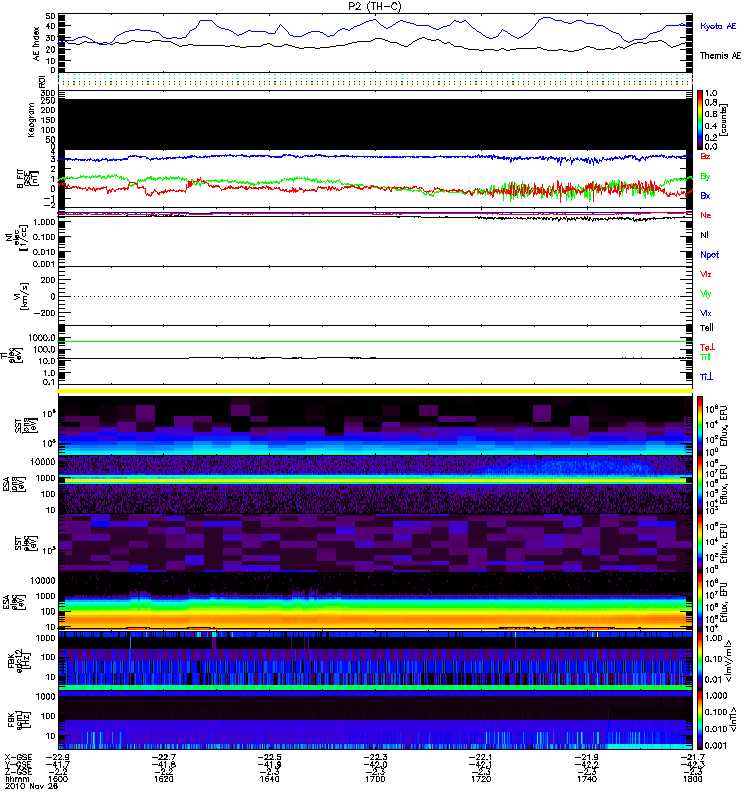
Task: Click the FBK electric field mV/m color bar
Action: click(700, 661)
